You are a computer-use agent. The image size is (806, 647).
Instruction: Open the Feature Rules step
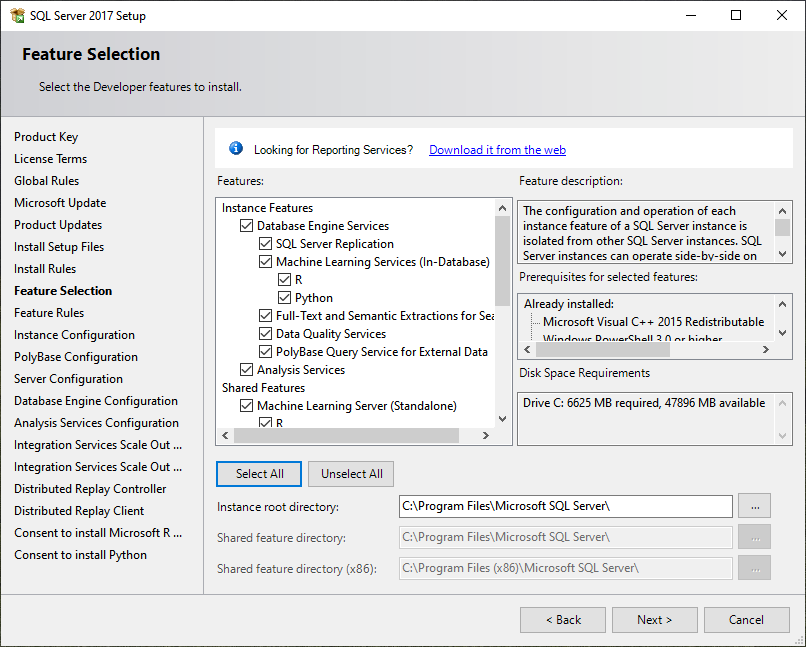[49, 313]
